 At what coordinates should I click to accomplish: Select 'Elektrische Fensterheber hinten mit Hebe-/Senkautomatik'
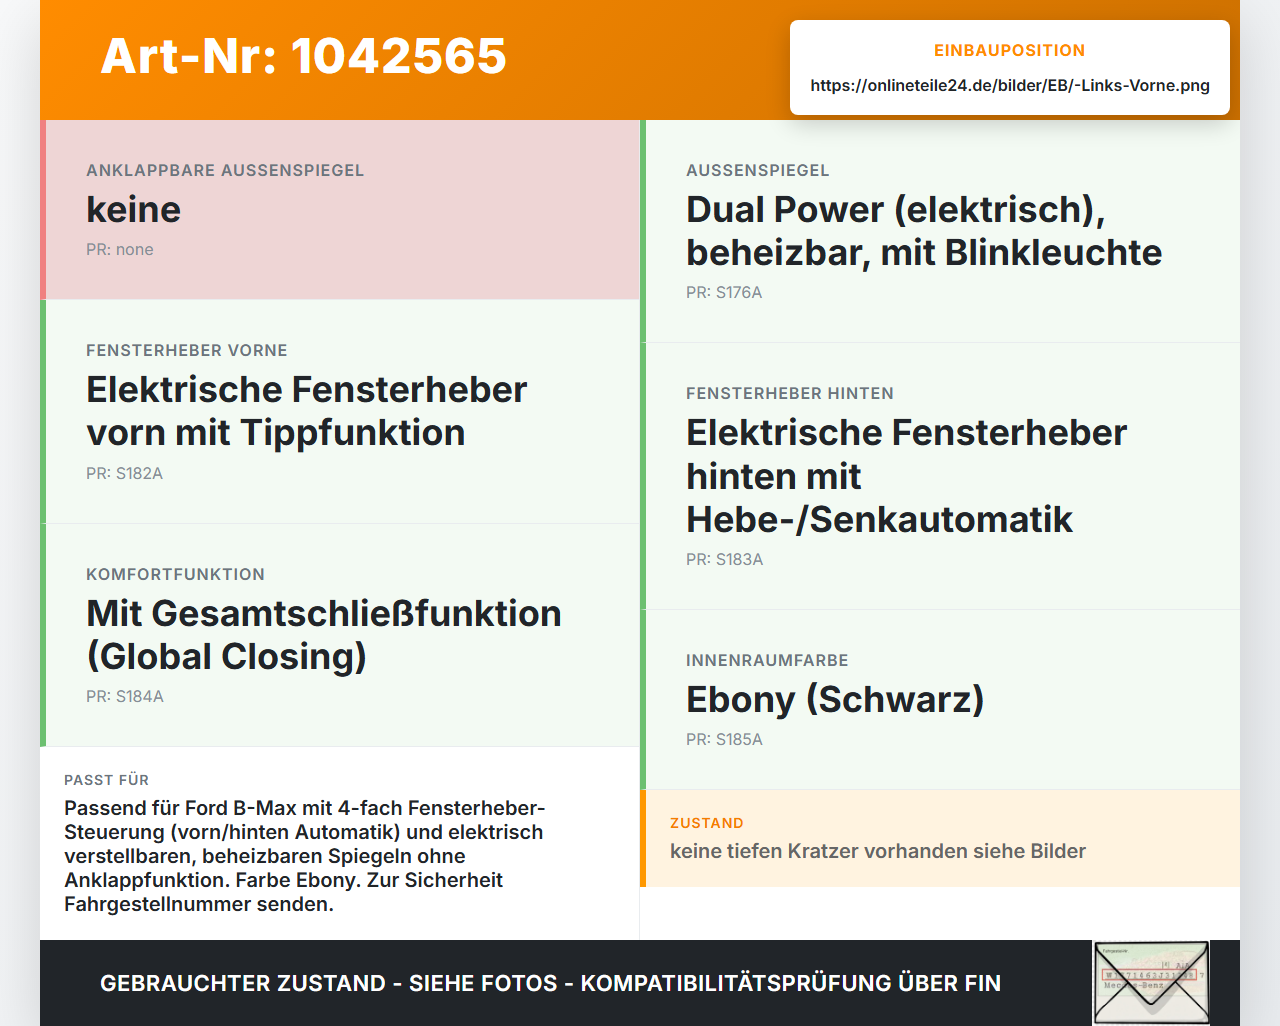pos(906,476)
